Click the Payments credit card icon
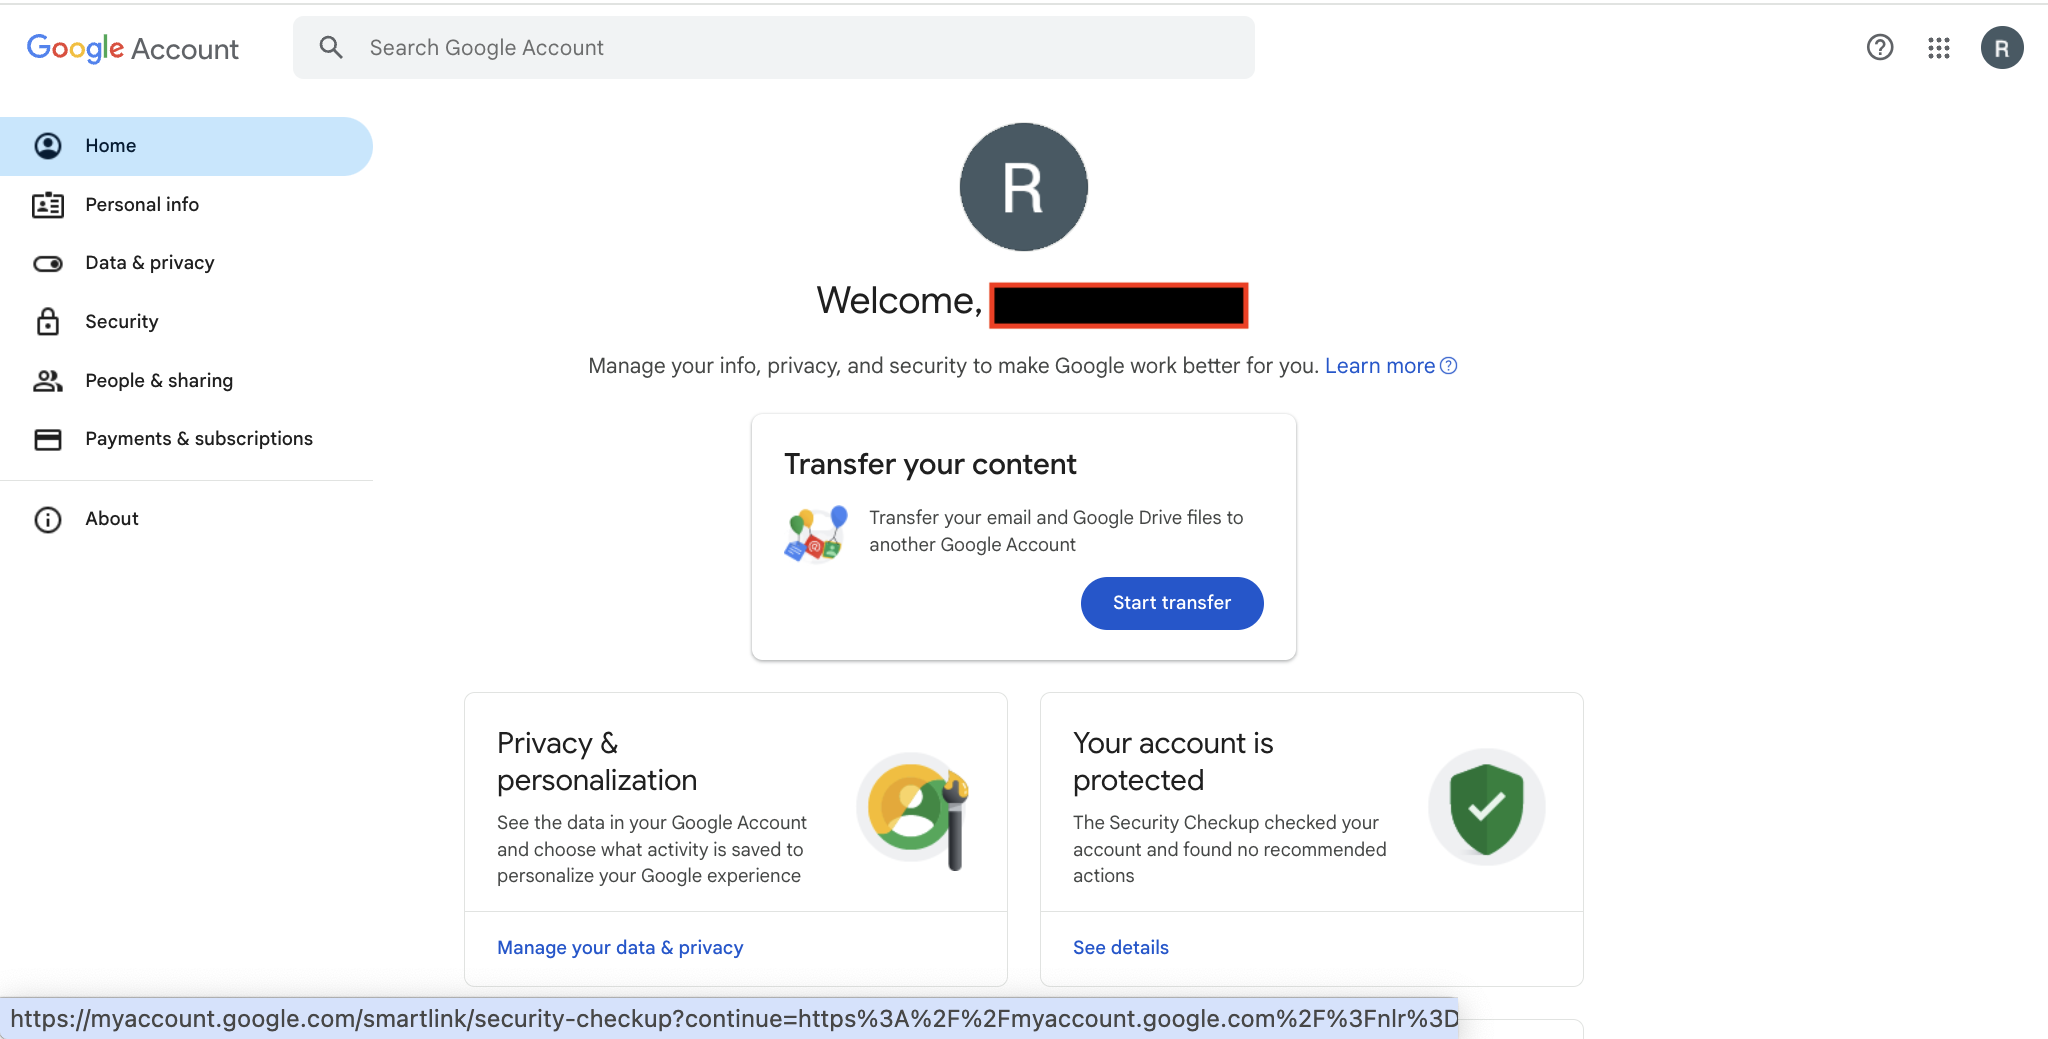The image size is (2048, 1039). [x=48, y=439]
